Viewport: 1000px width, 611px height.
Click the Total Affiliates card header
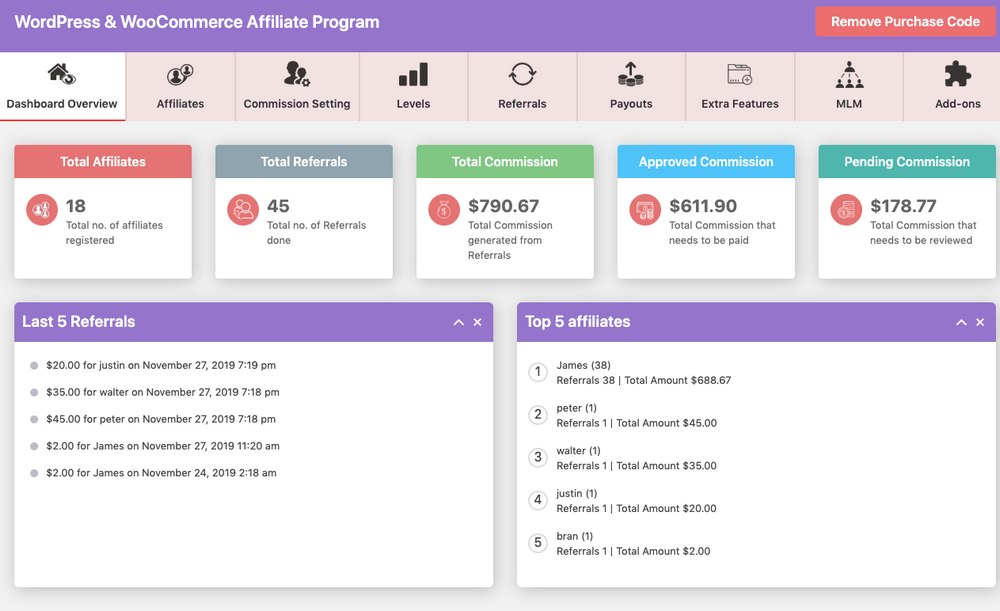click(103, 161)
